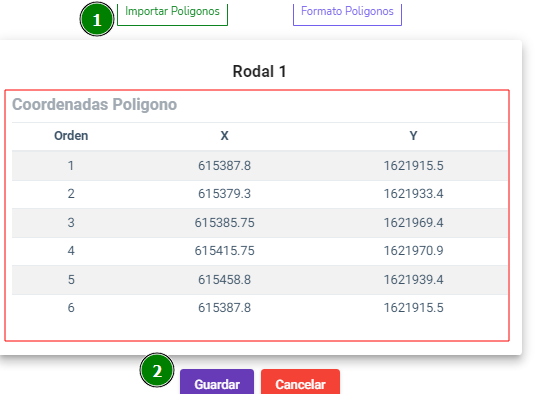Cancel the polygon import with Cancelar
Image resolution: width=538 pixels, height=395 pixels.
300,382
